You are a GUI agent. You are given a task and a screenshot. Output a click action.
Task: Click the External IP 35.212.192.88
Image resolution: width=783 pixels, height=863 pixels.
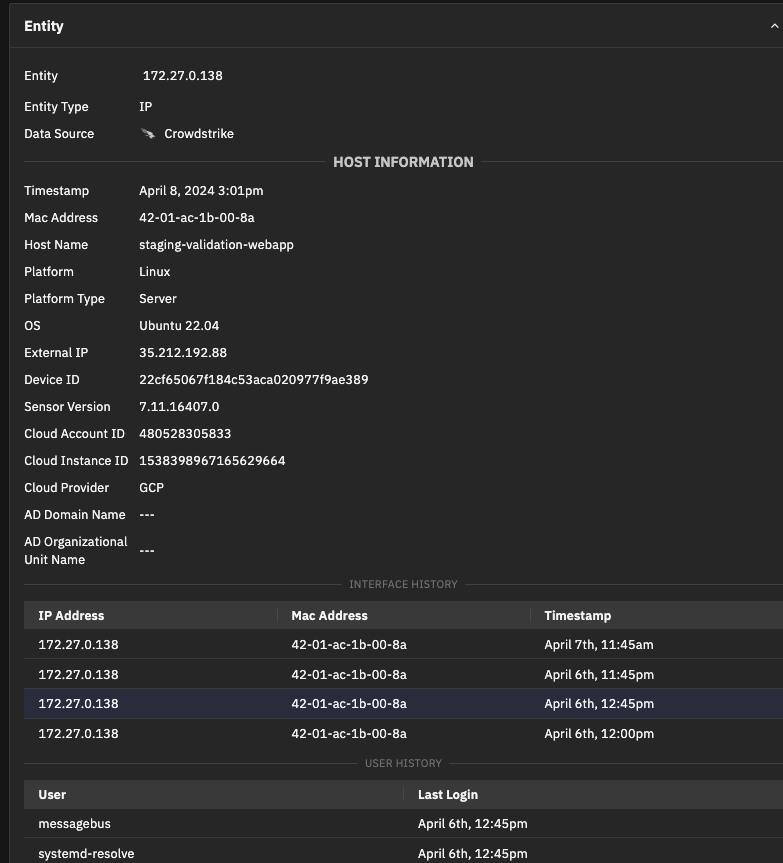183,353
